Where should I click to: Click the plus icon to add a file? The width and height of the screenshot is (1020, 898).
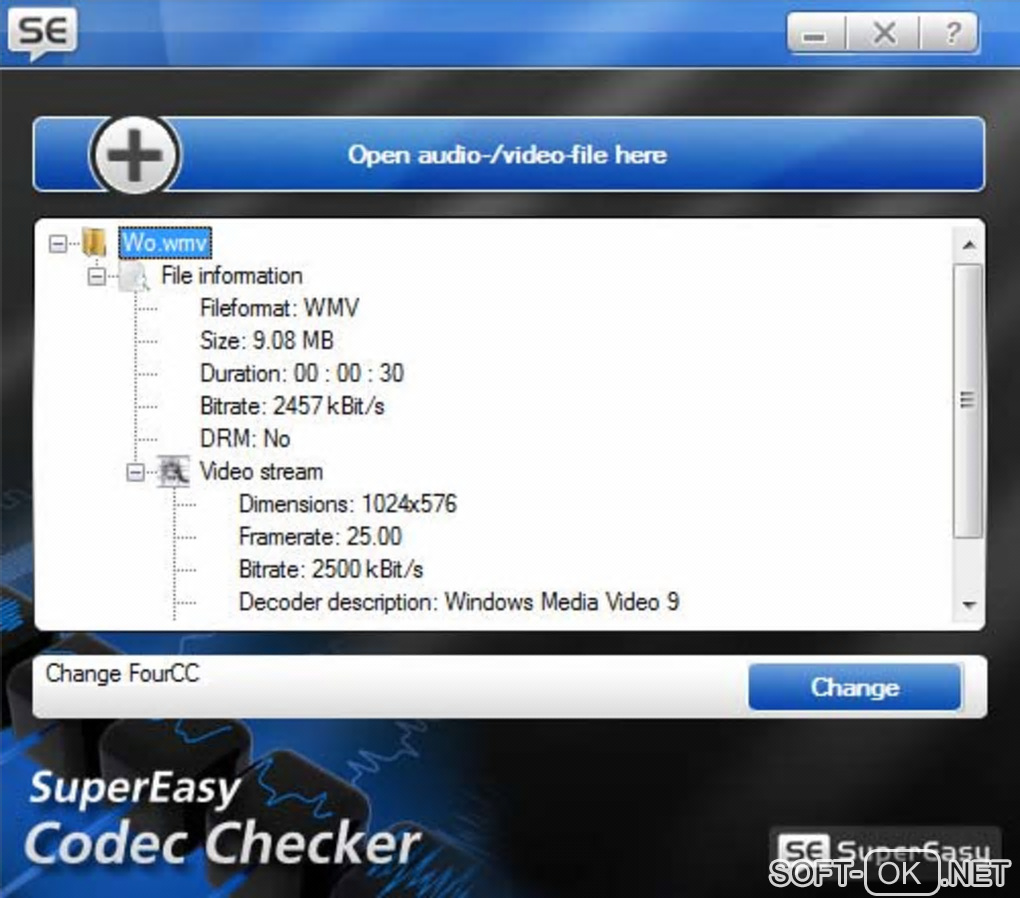[135, 155]
